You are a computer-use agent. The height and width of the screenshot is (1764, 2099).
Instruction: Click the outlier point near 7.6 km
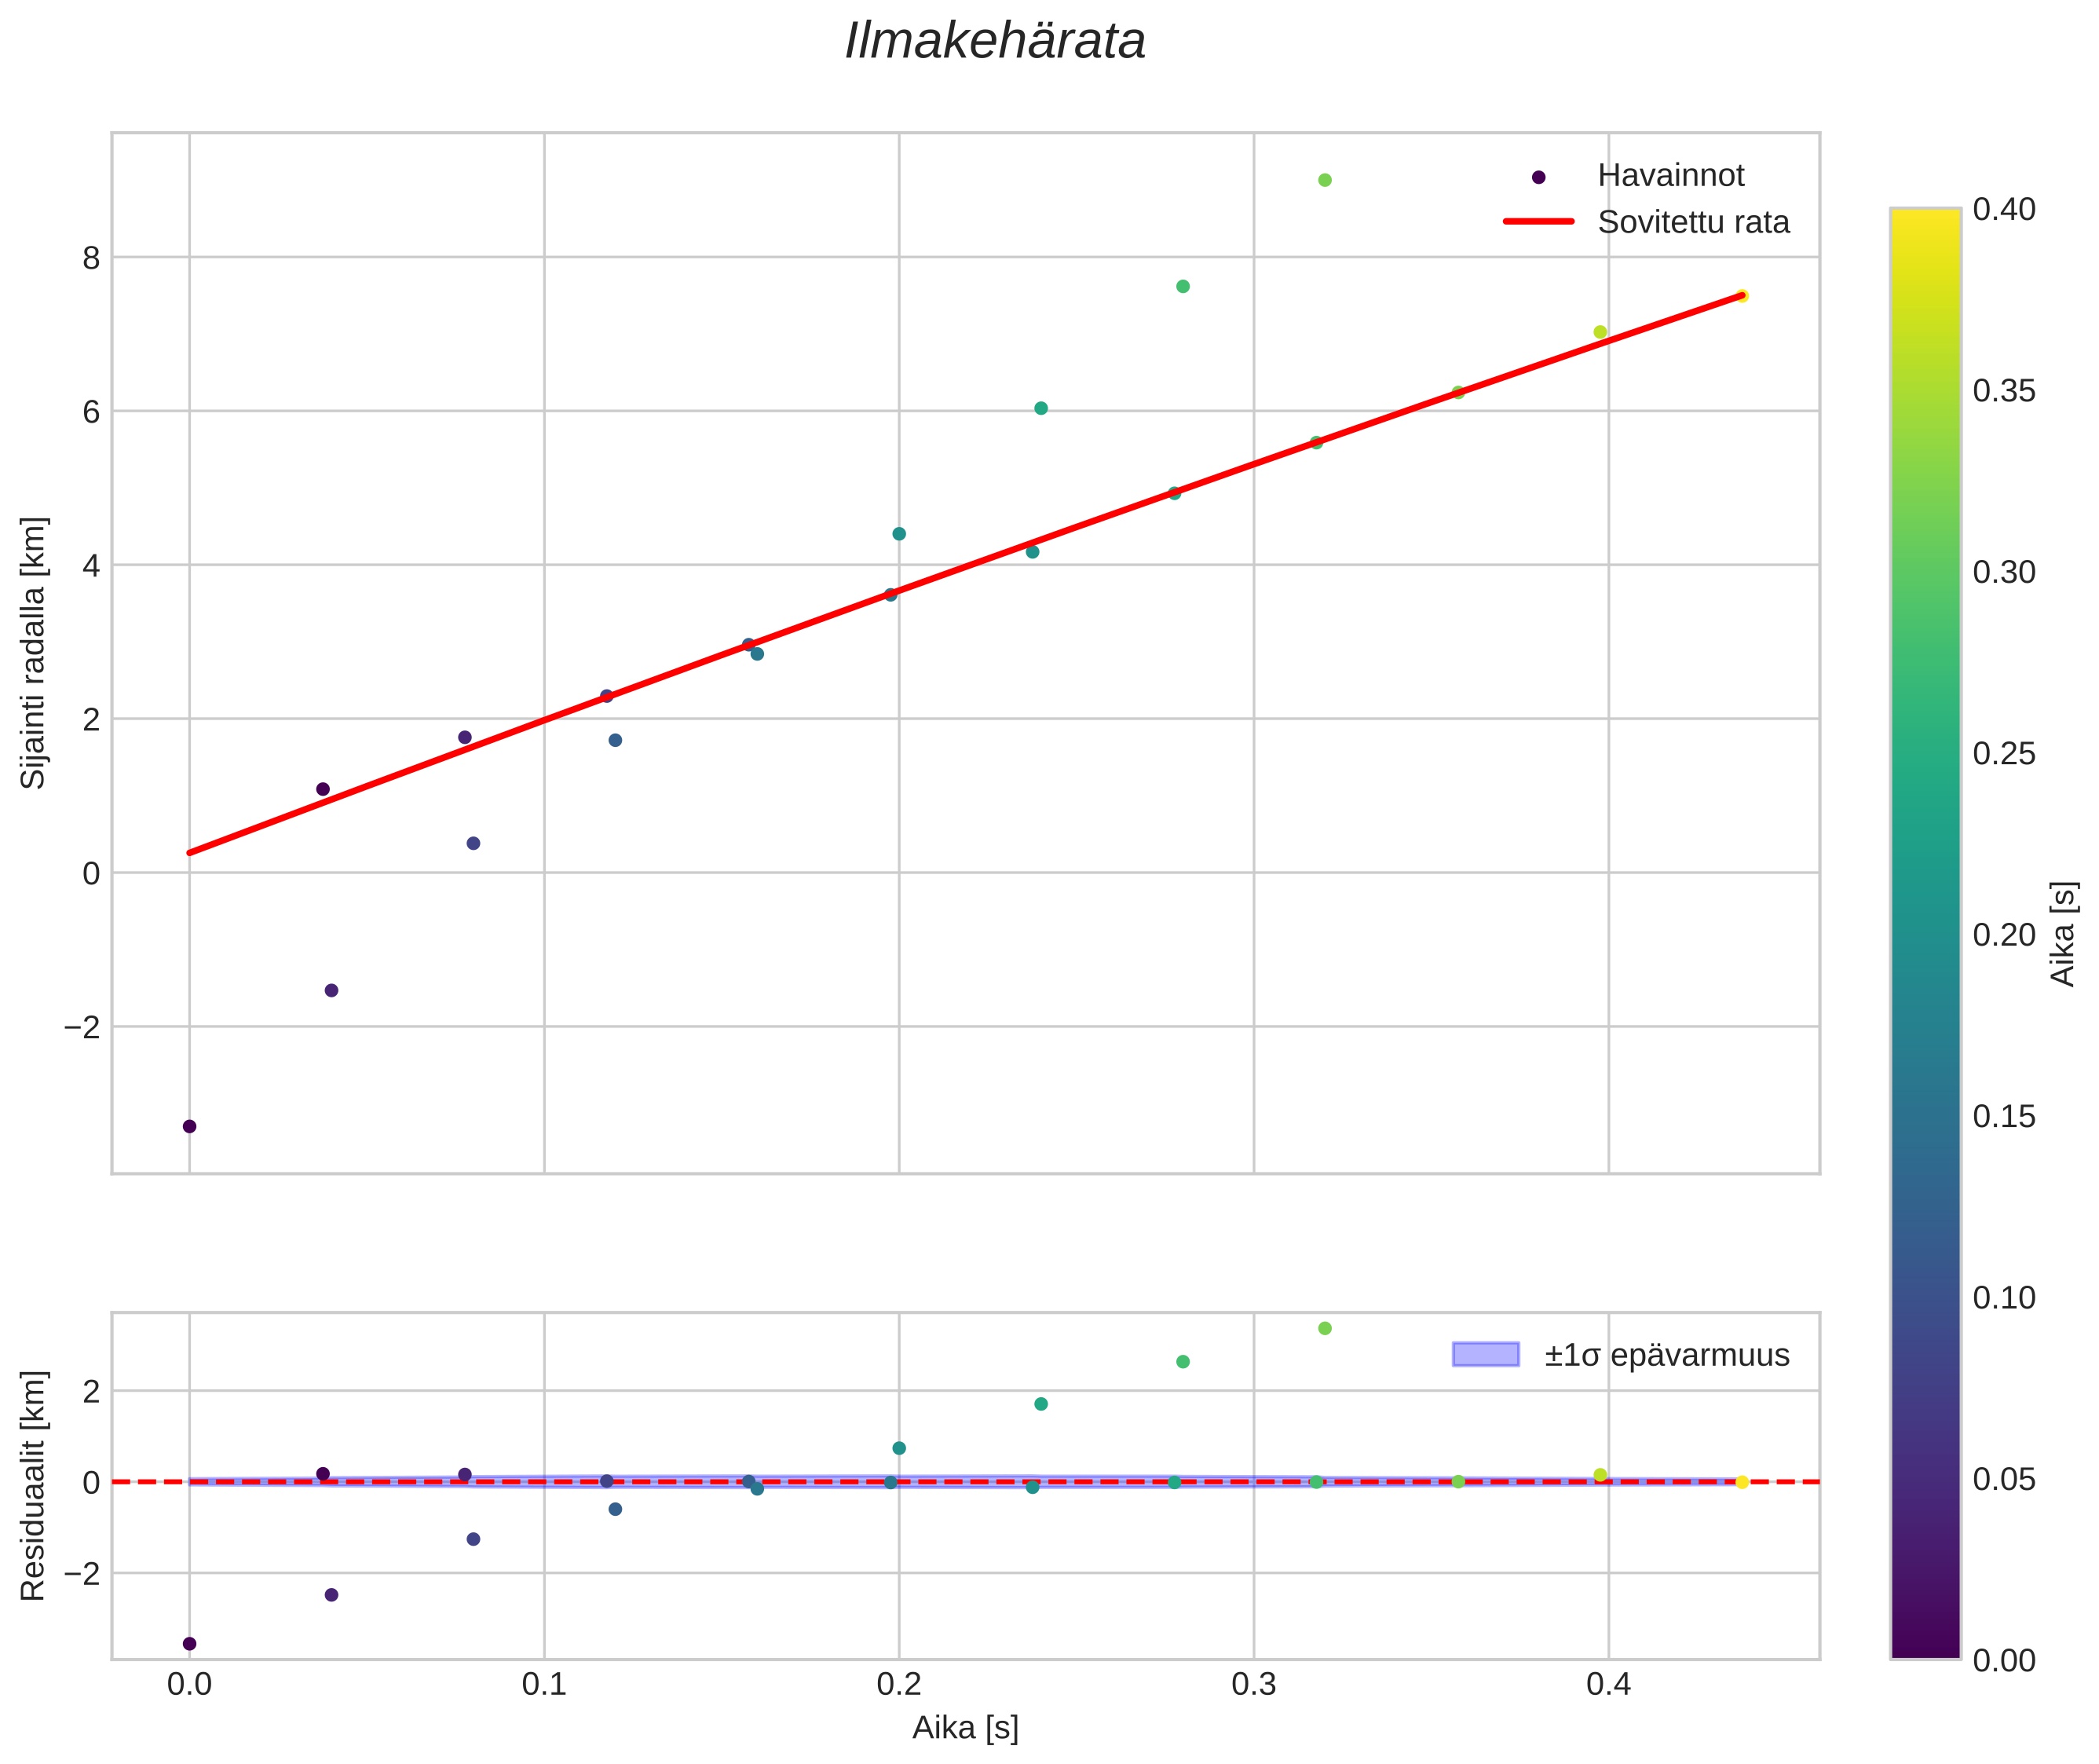coord(1182,286)
